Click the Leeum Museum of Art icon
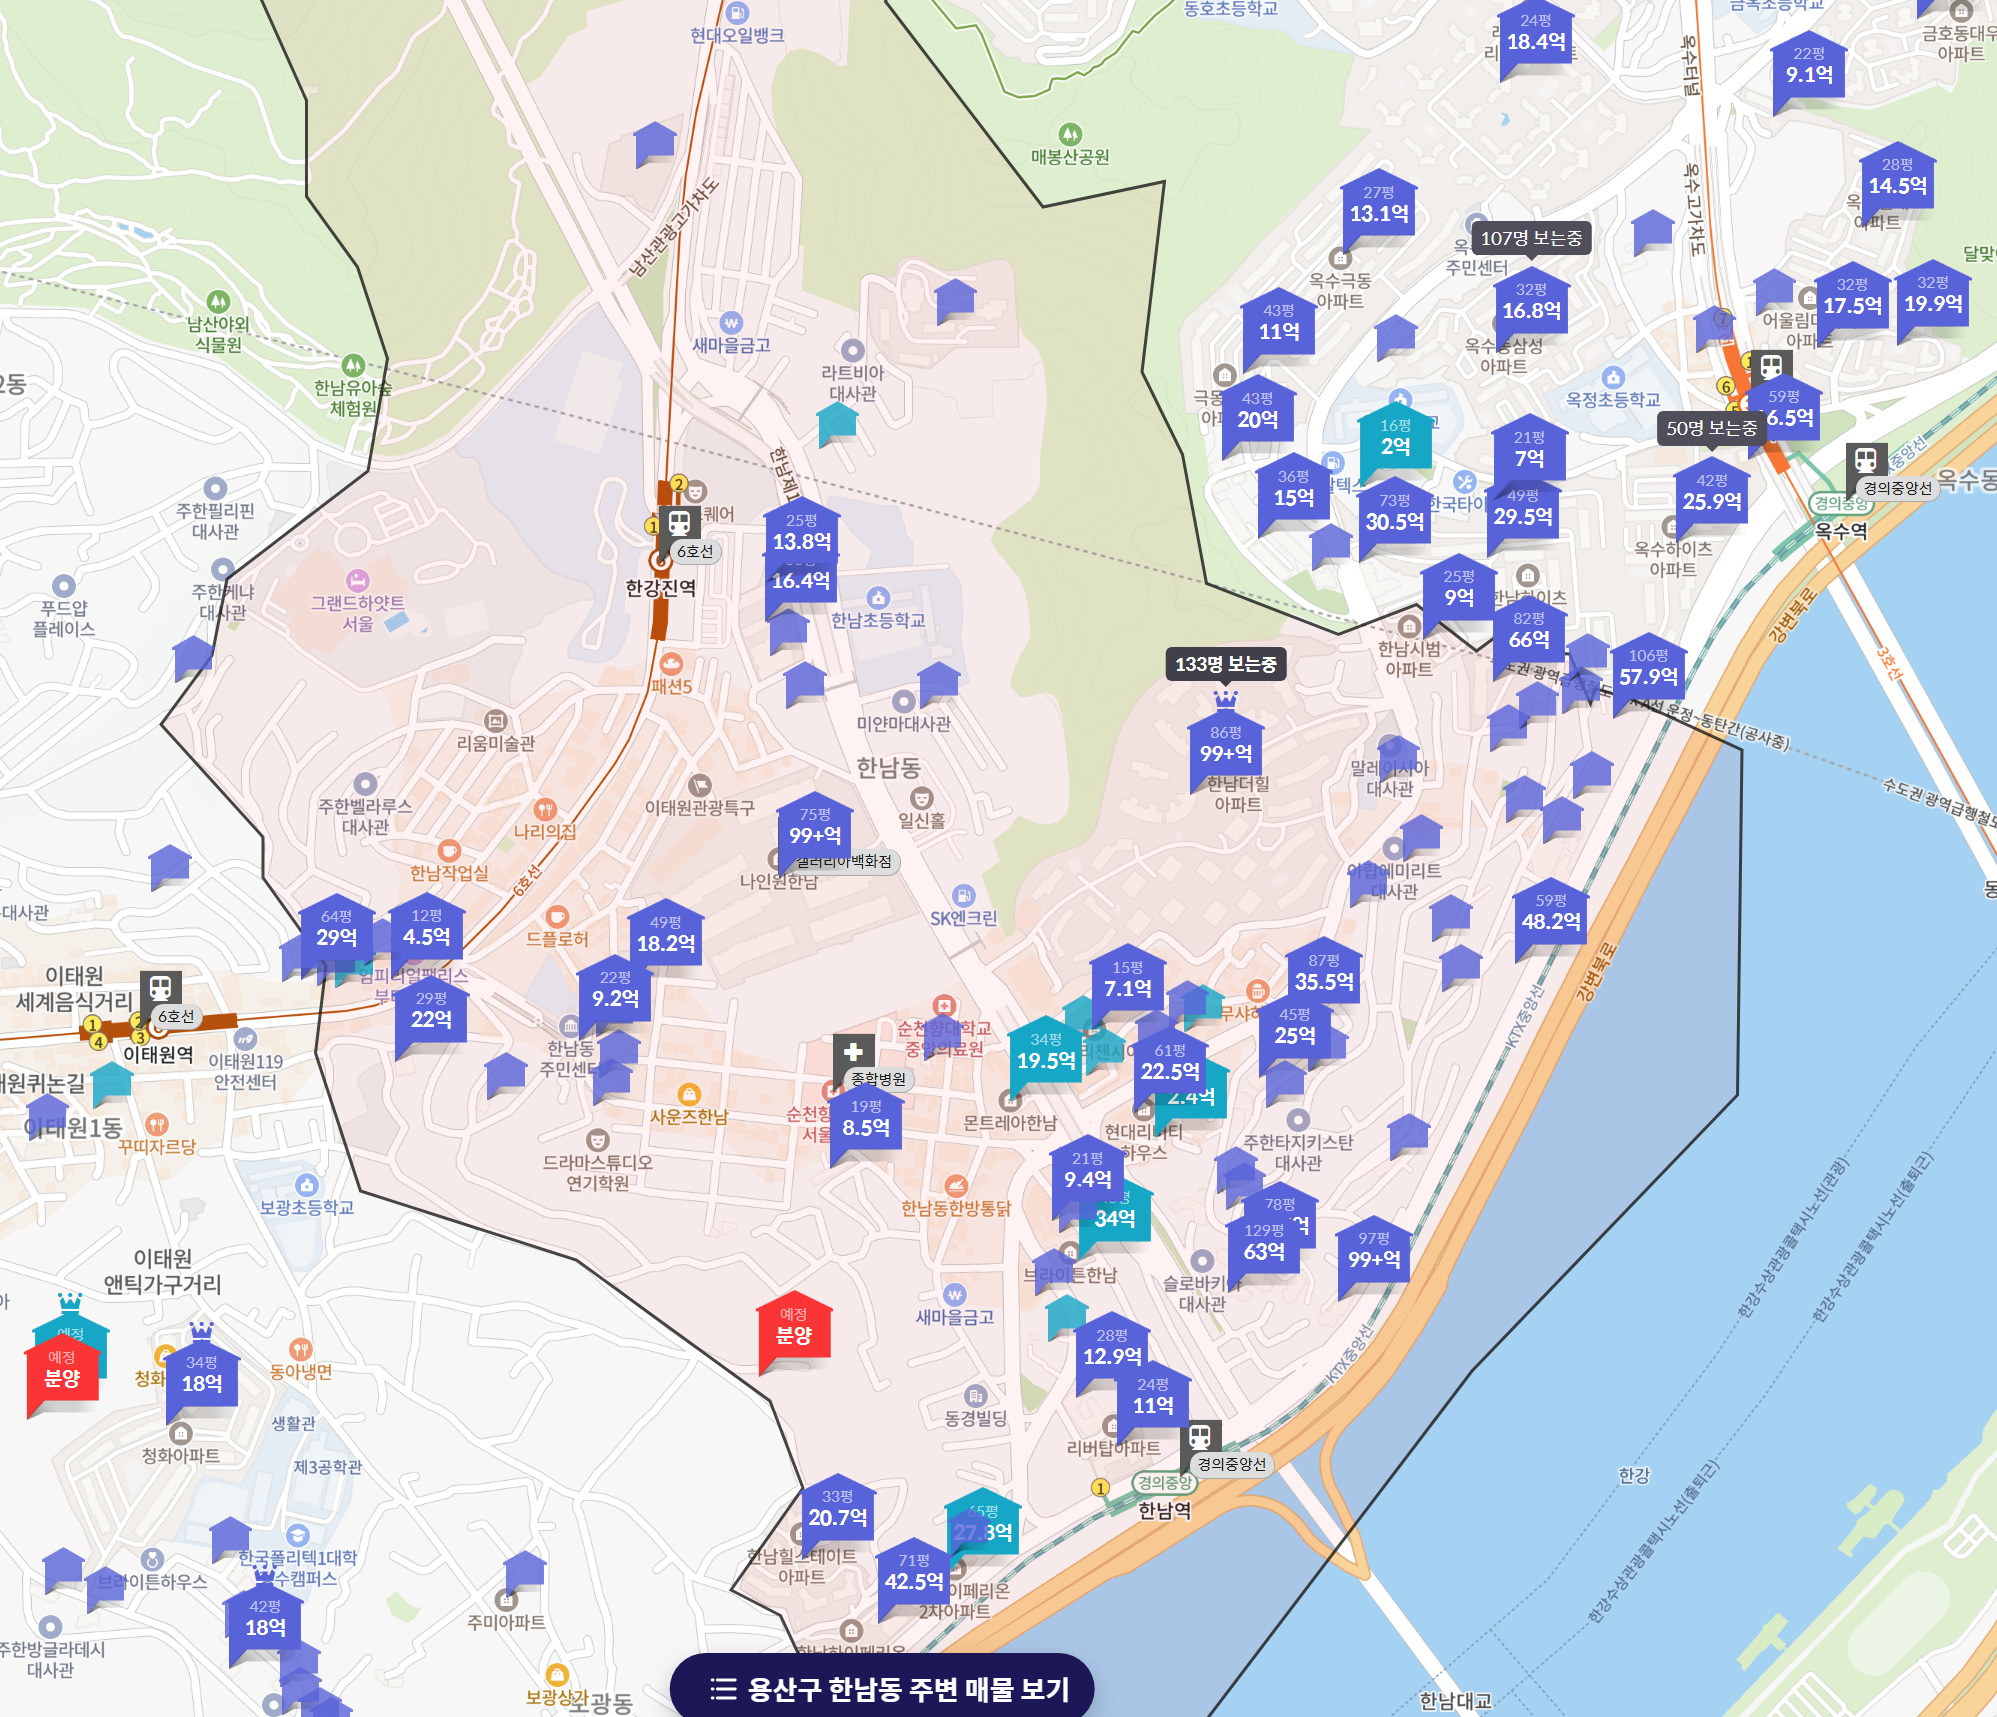The width and height of the screenshot is (1997, 1717). click(495, 721)
